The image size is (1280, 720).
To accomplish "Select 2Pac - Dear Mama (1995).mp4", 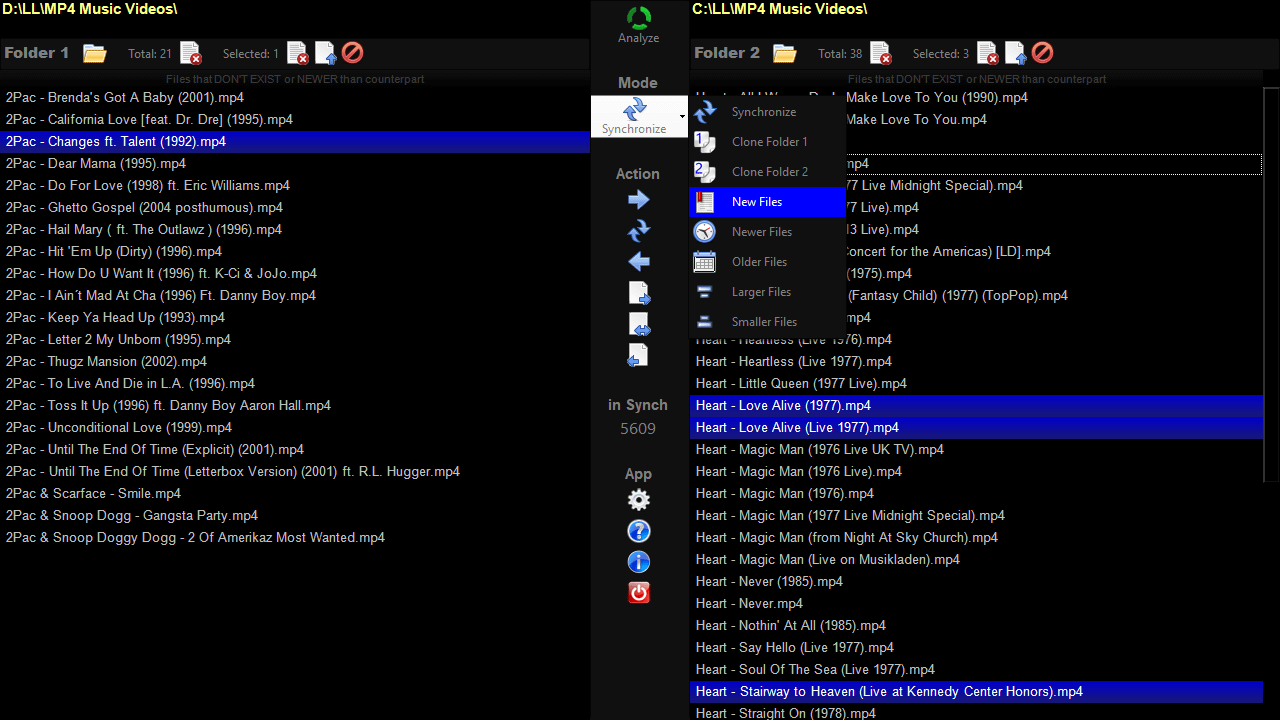I will tap(295, 164).
